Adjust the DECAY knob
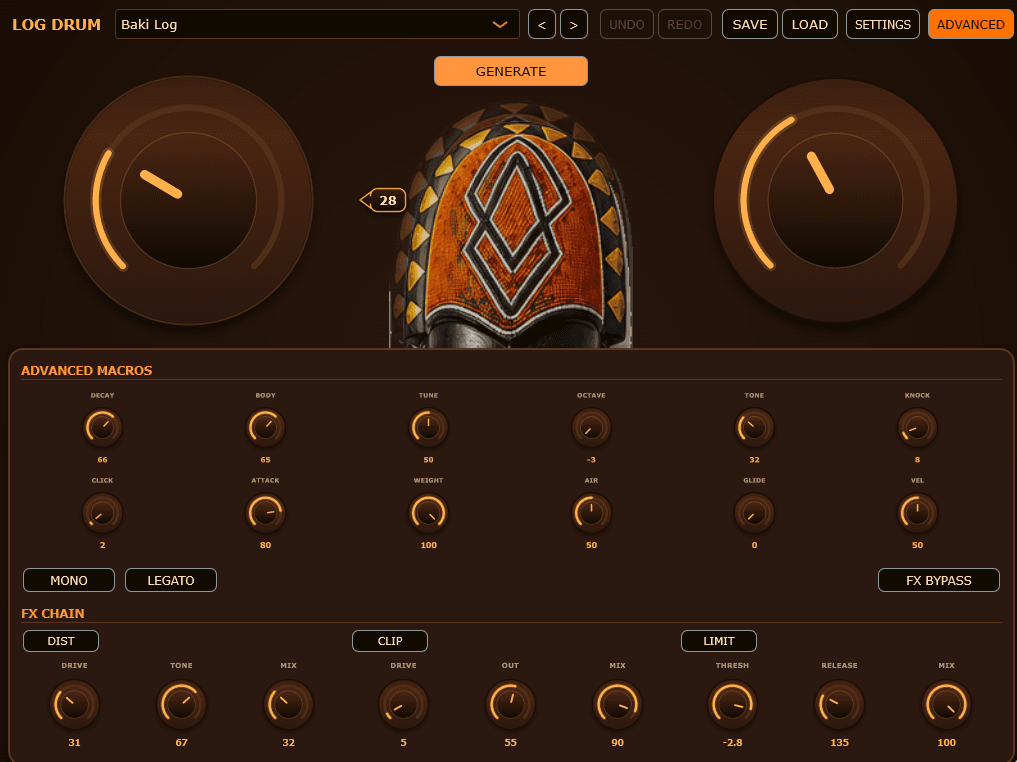1017x762 pixels. point(102,427)
